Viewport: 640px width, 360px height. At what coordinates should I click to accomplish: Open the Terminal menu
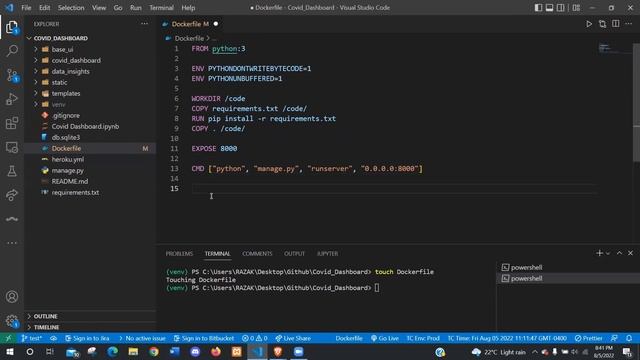pos(161,7)
